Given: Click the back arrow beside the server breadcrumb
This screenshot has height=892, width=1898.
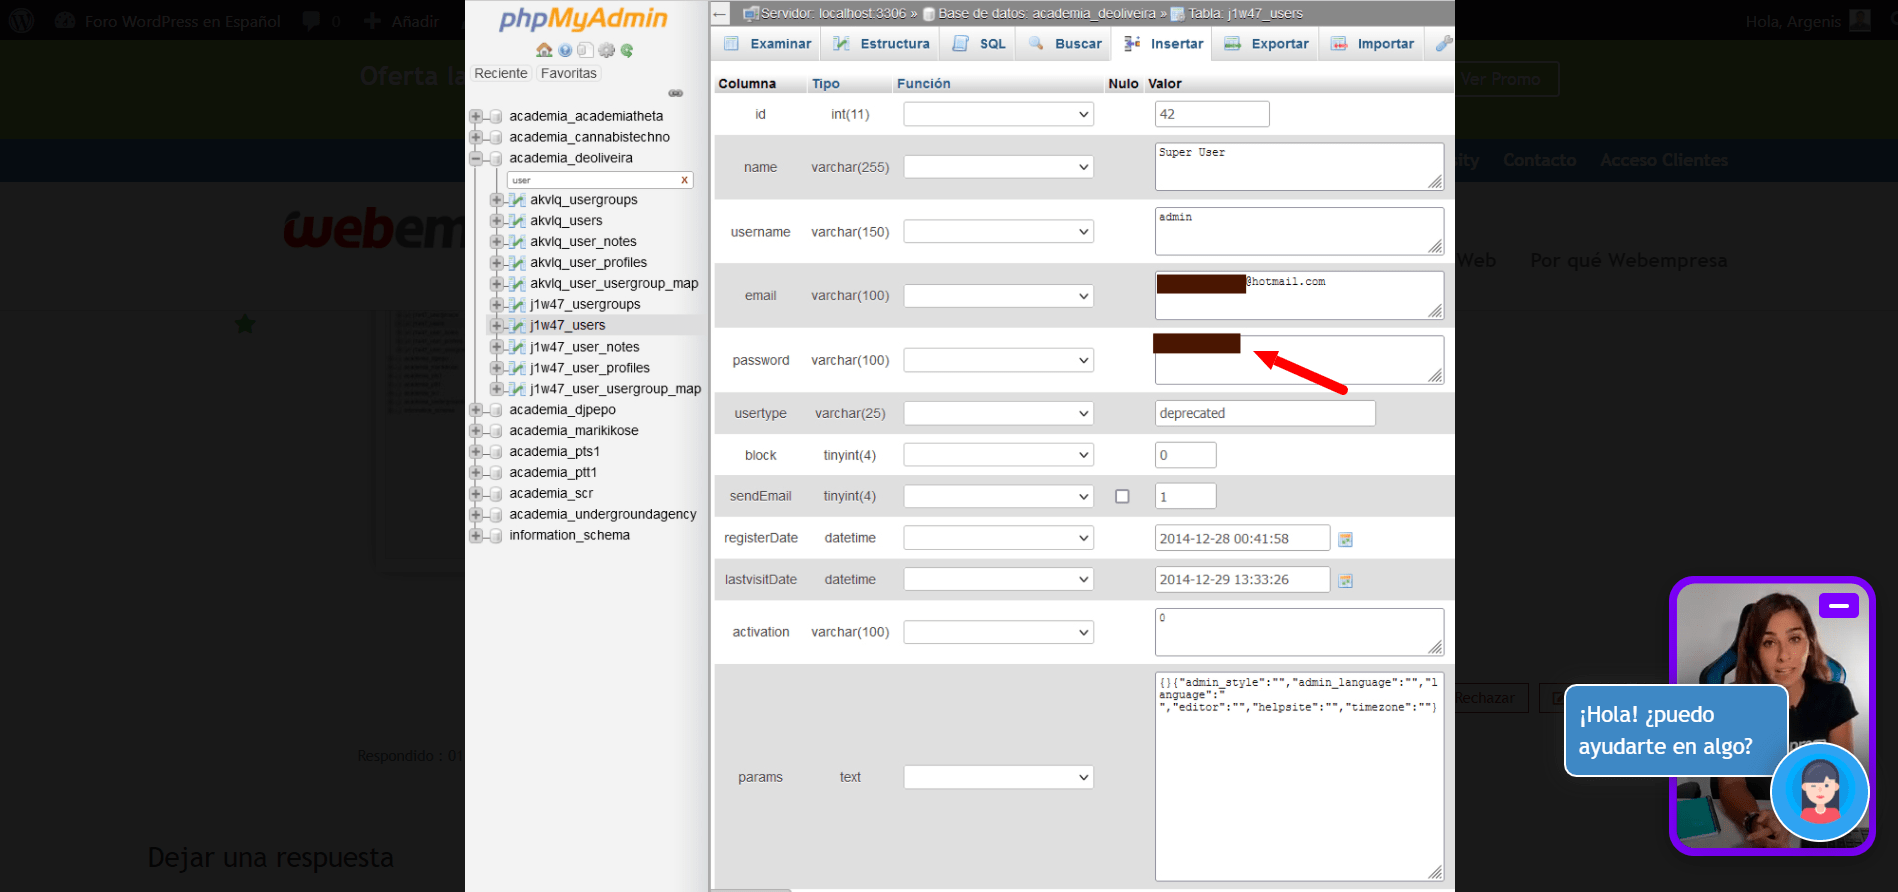Looking at the screenshot, I should [x=720, y=14].
